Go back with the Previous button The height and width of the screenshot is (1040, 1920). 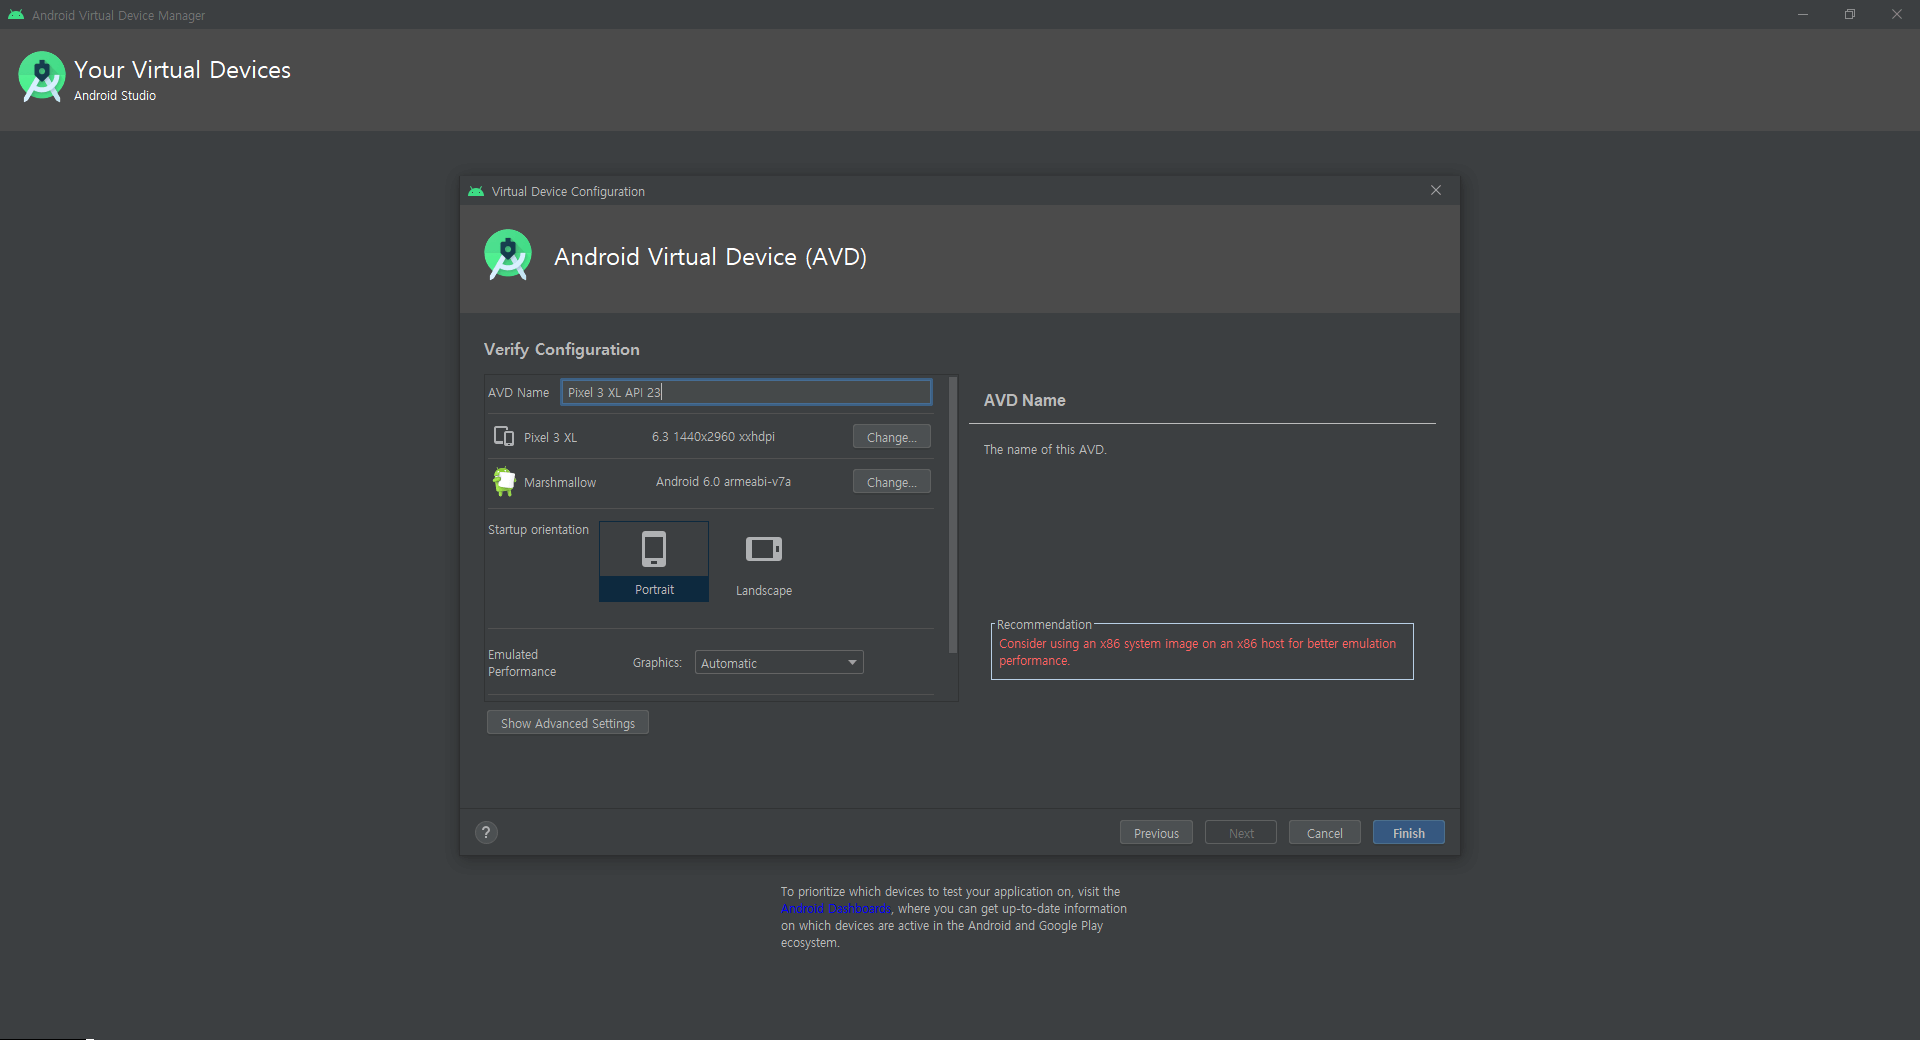pyautogui.click(x=1156, y=833)
